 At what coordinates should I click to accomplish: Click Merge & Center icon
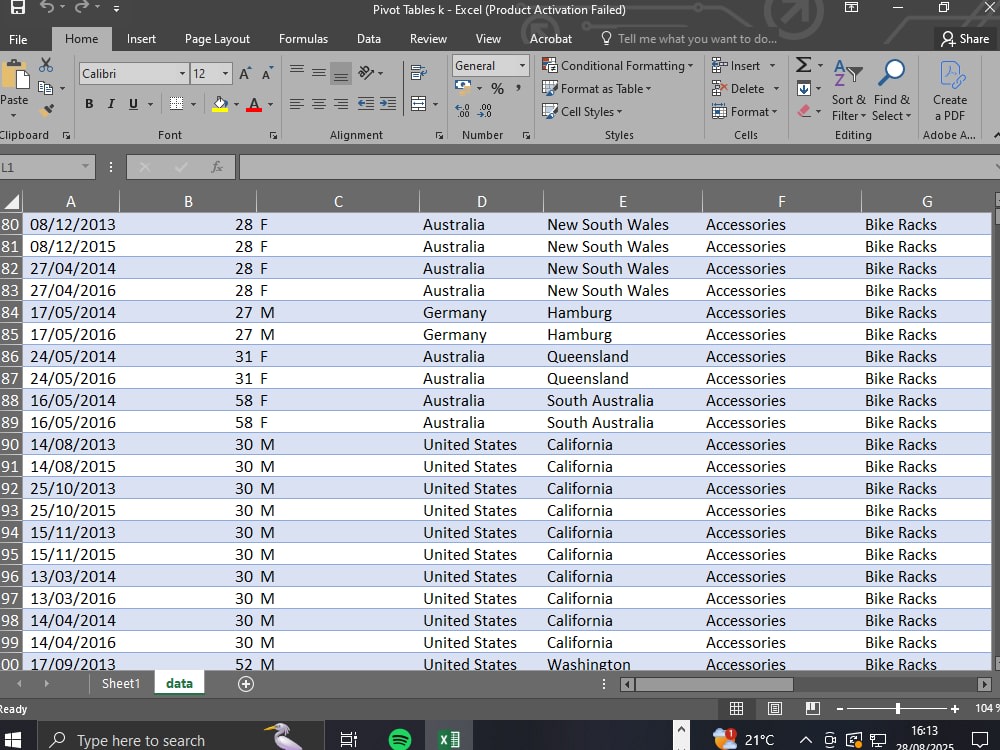(419, 104)
